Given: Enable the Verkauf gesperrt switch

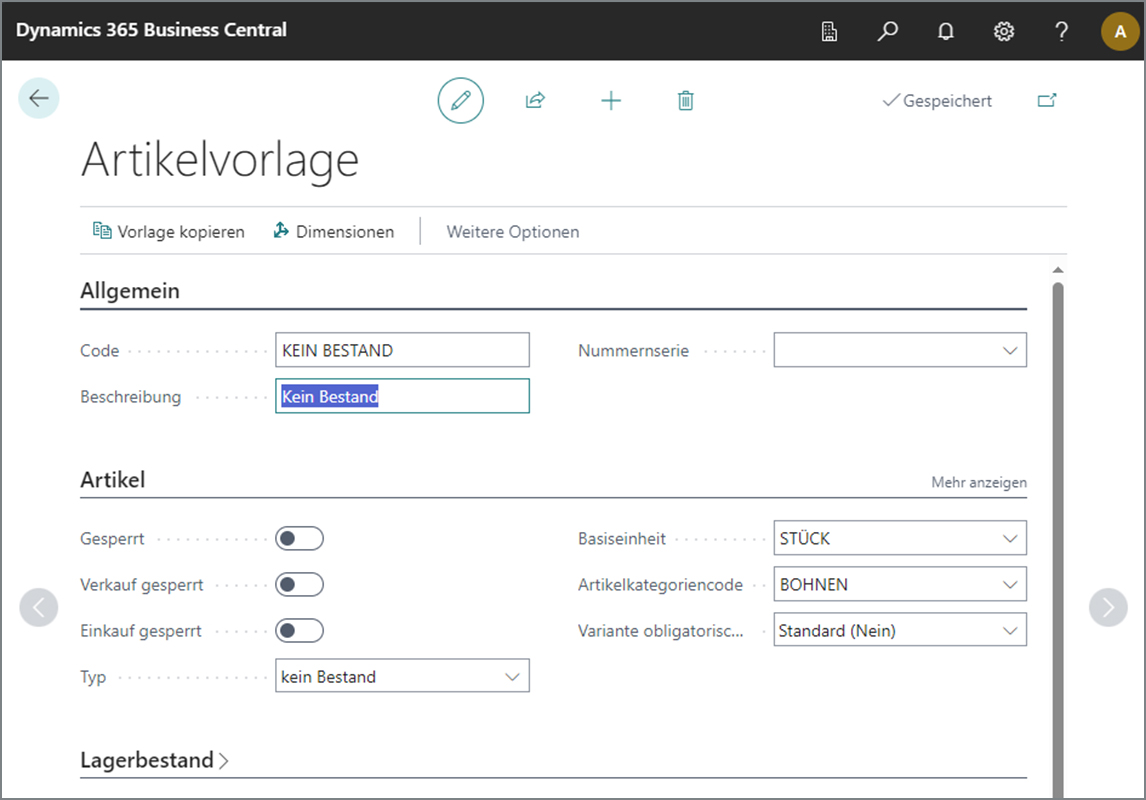Looking at the screenshot, I should coord(300,584).
